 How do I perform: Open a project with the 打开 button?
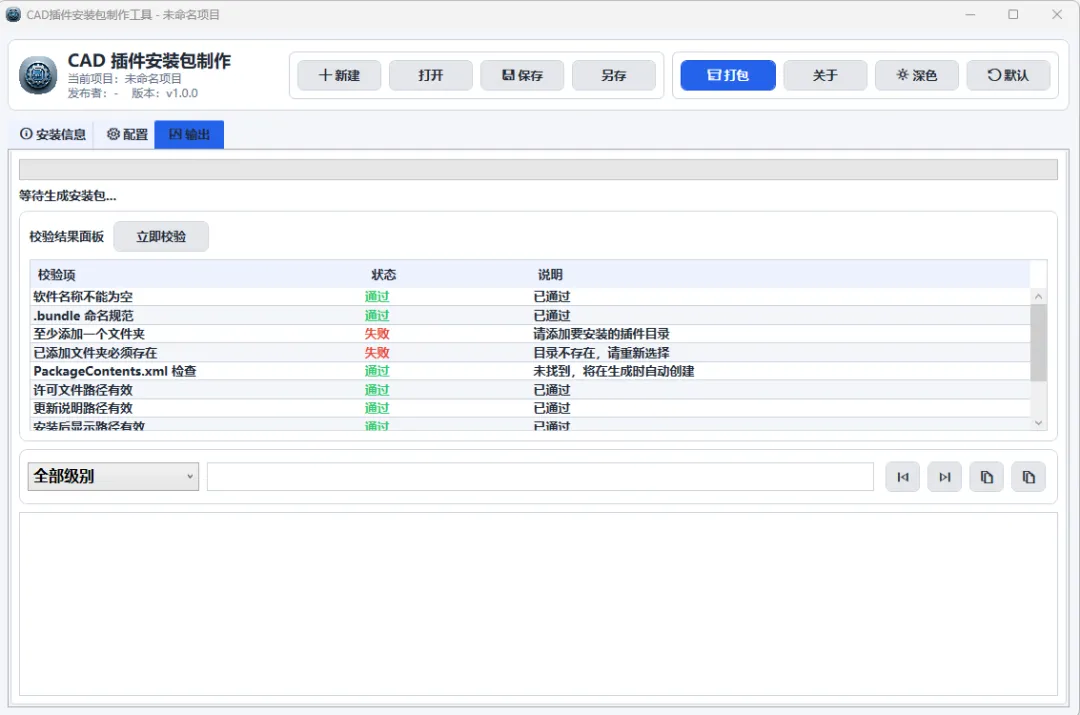pyautogui.click(x=430, y=75)
